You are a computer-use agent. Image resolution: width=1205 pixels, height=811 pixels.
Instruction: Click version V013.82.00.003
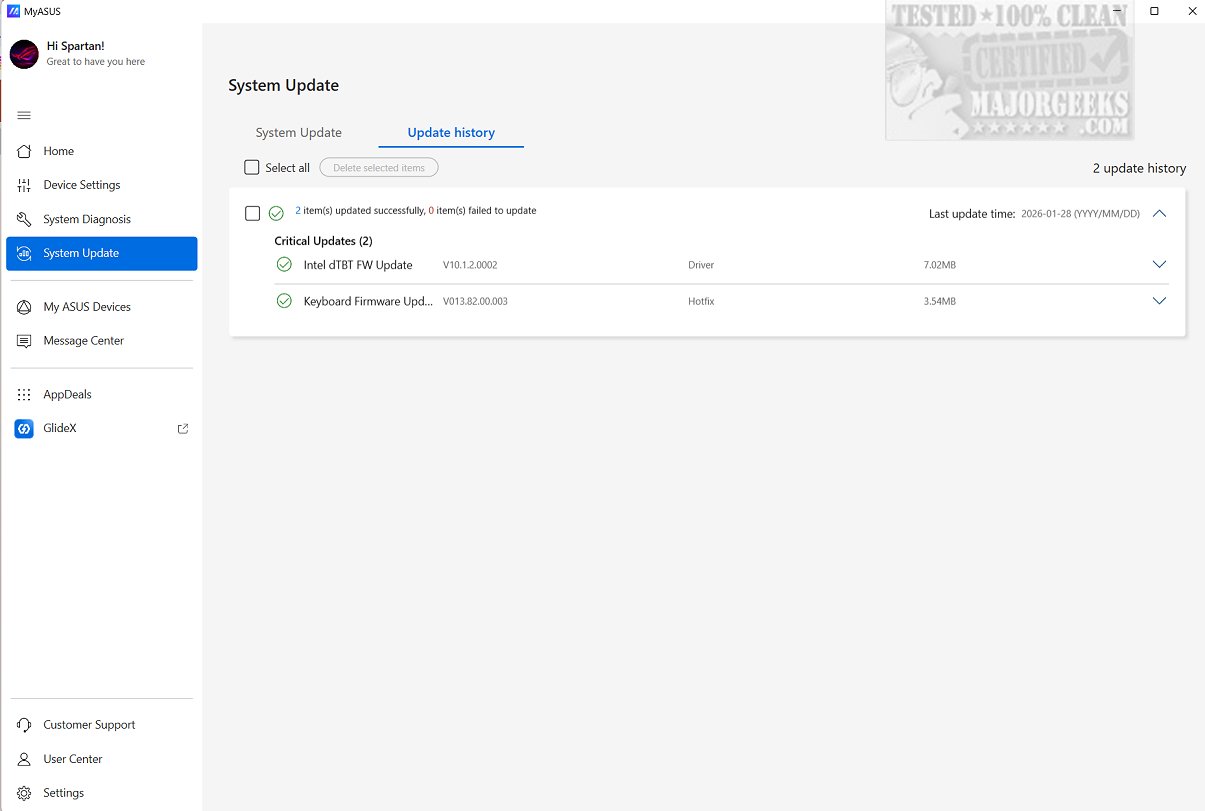pos(475,301)
